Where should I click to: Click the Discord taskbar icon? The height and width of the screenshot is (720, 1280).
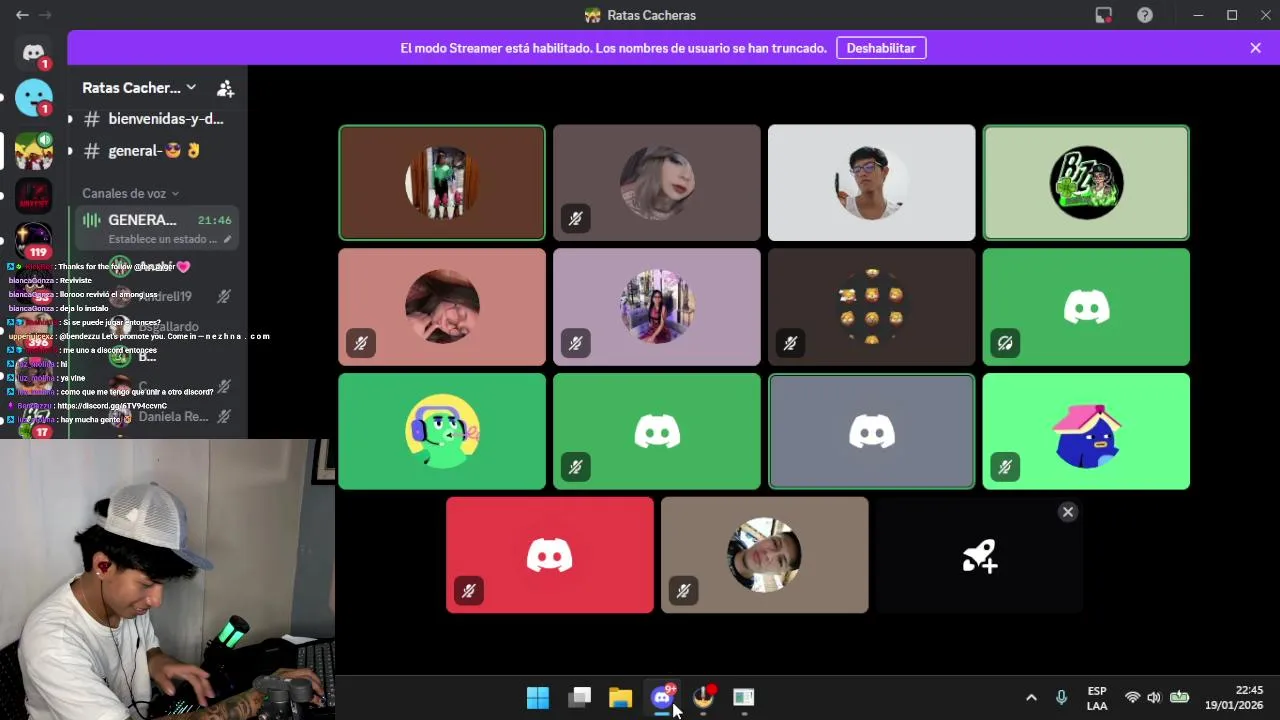coord(662,697)
